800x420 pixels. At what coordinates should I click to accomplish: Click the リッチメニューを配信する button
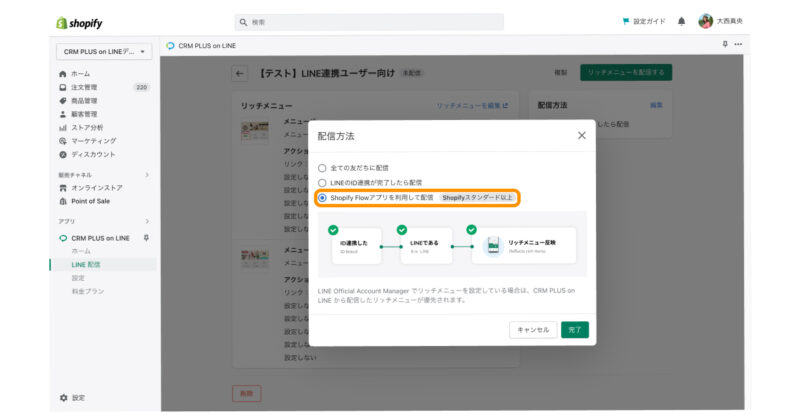(x=626, y=72)
